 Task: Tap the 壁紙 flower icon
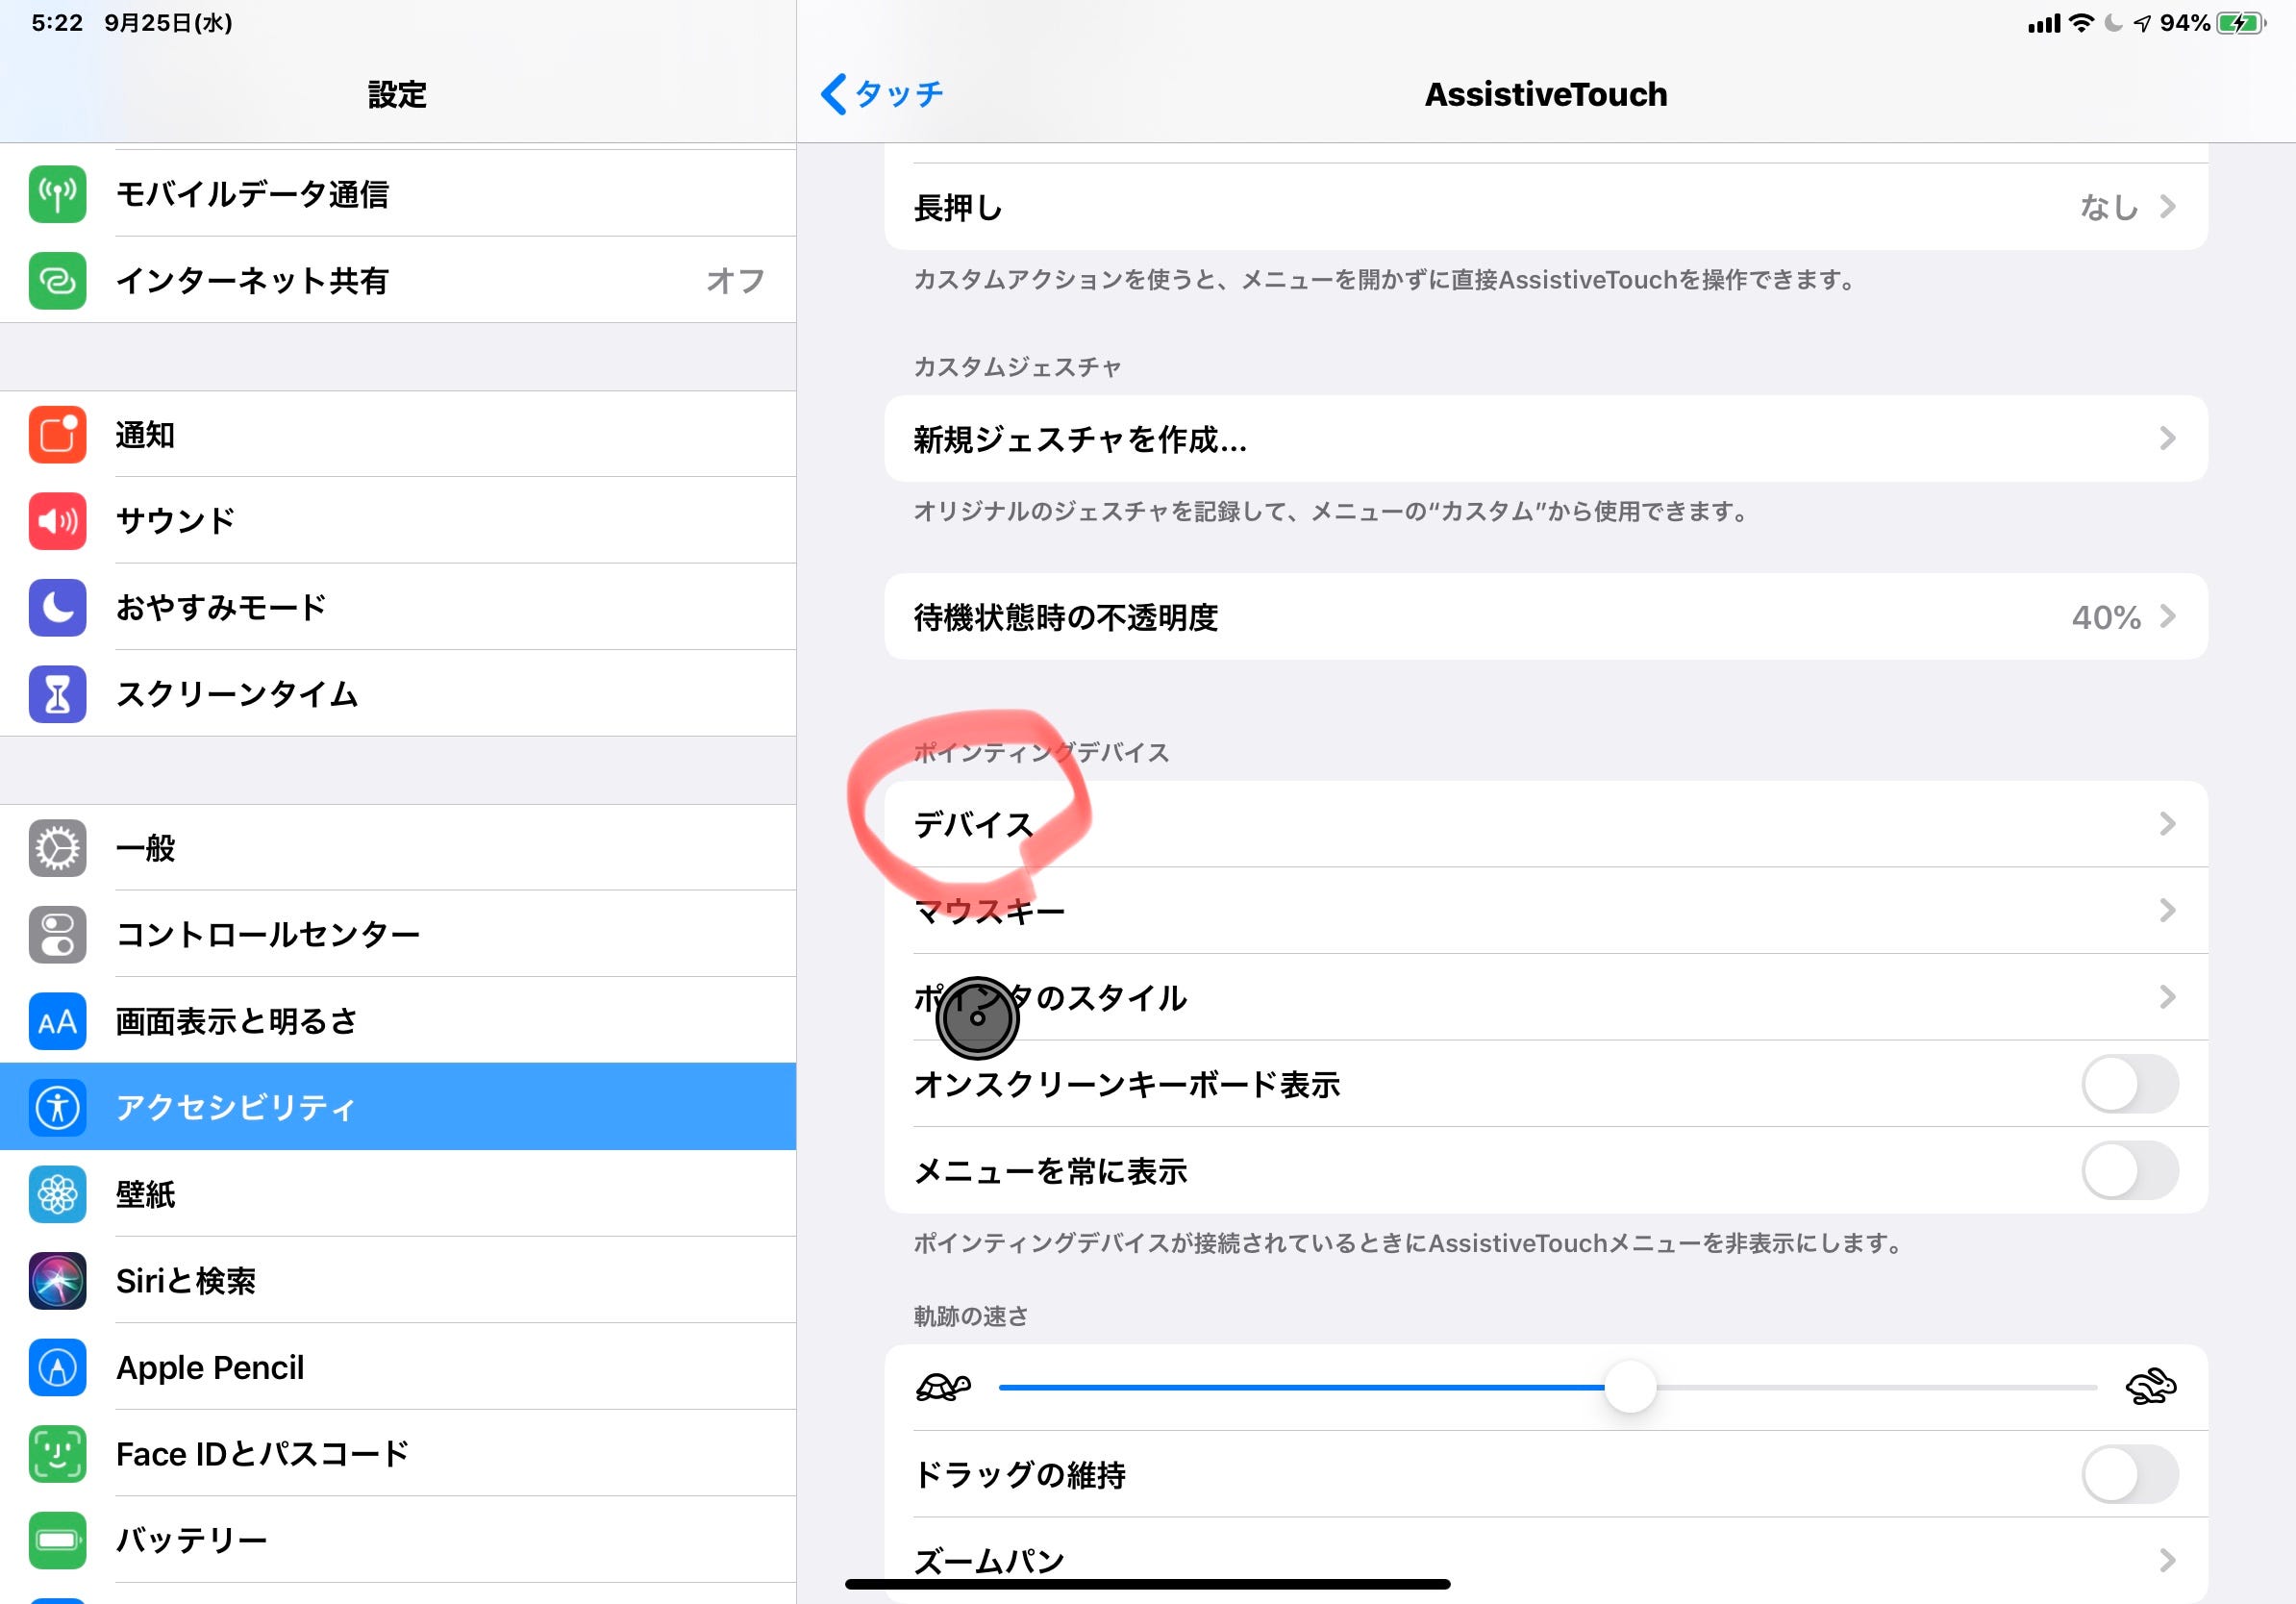[x=57, y=1194]
